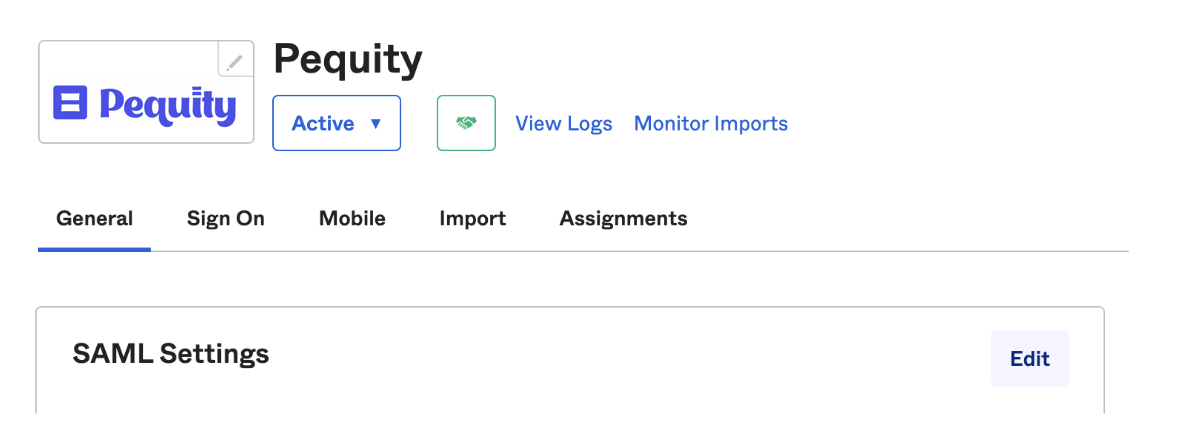Click the word Active in status button
The height and width of the screenshot is (444, 1182).
[323, 124]
